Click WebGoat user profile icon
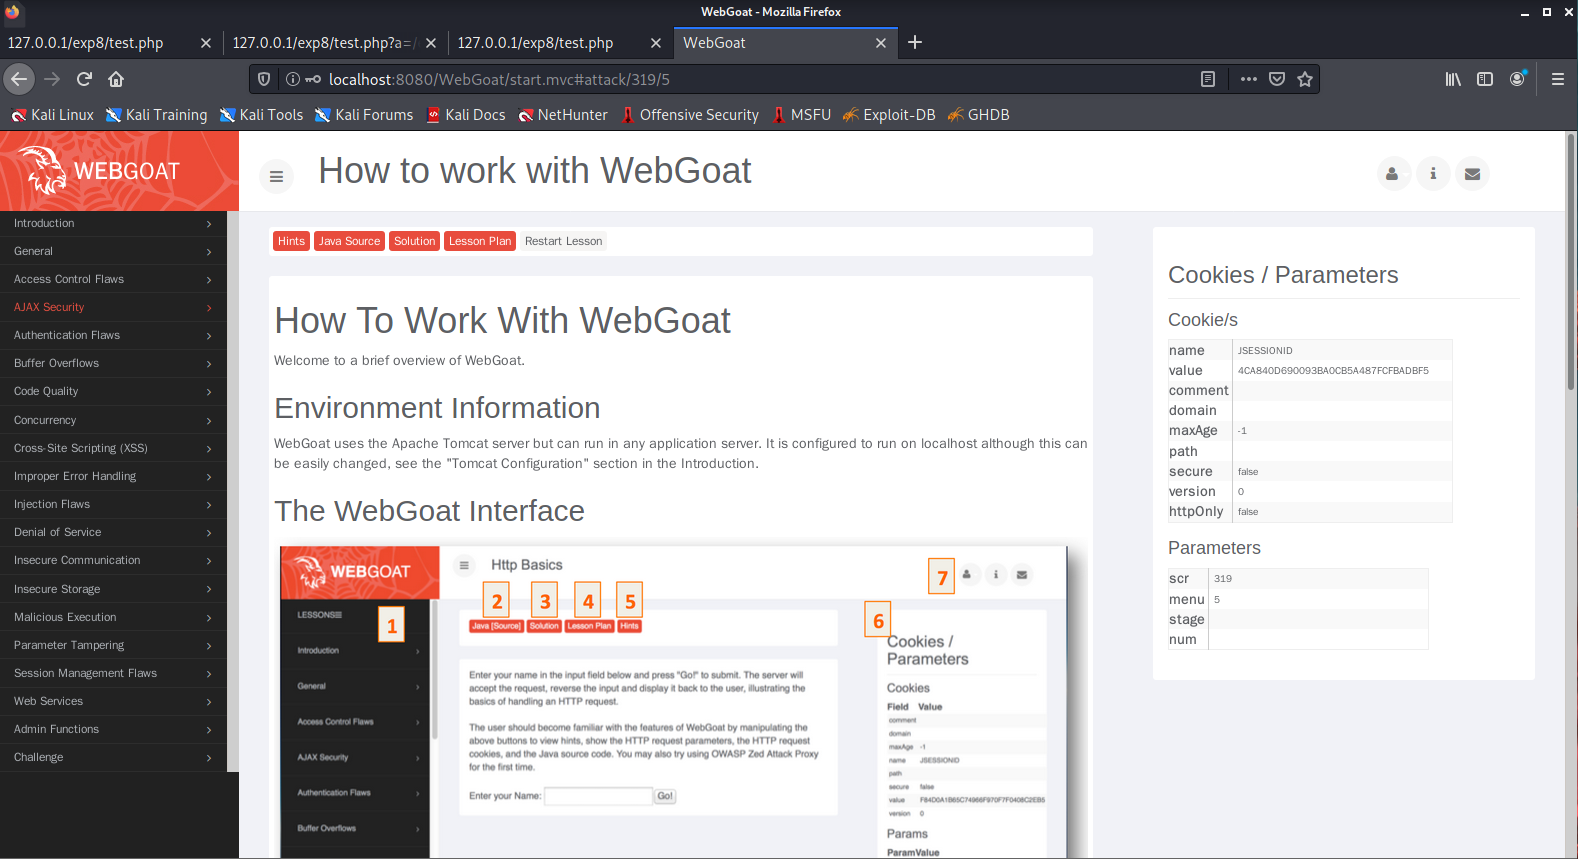The width and height of the screenshot is (1578, 859). point(1392,173)
